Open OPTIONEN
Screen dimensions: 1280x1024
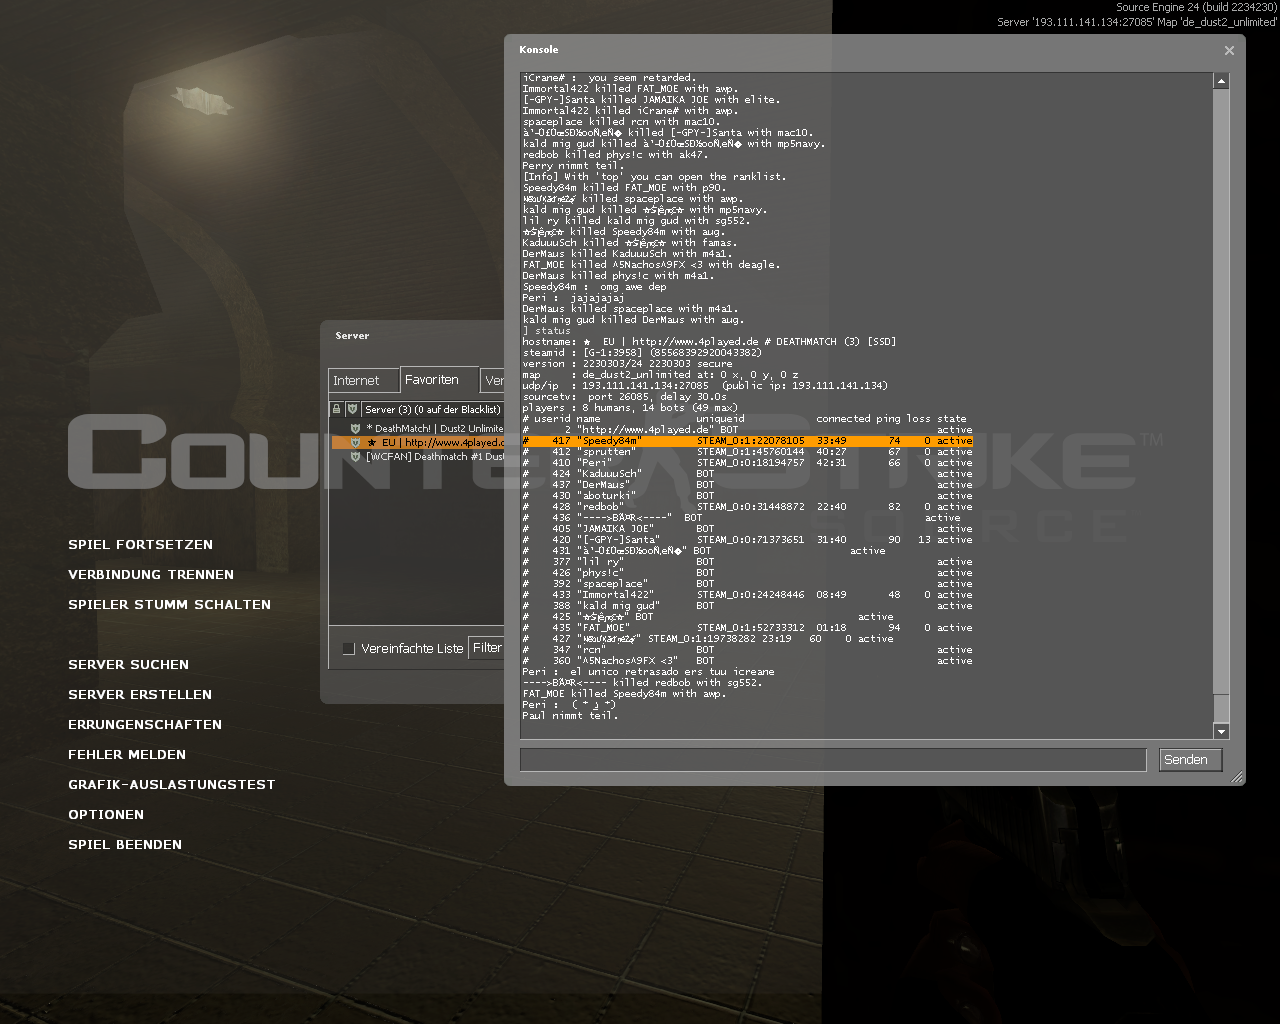click(x=106, y=815)
